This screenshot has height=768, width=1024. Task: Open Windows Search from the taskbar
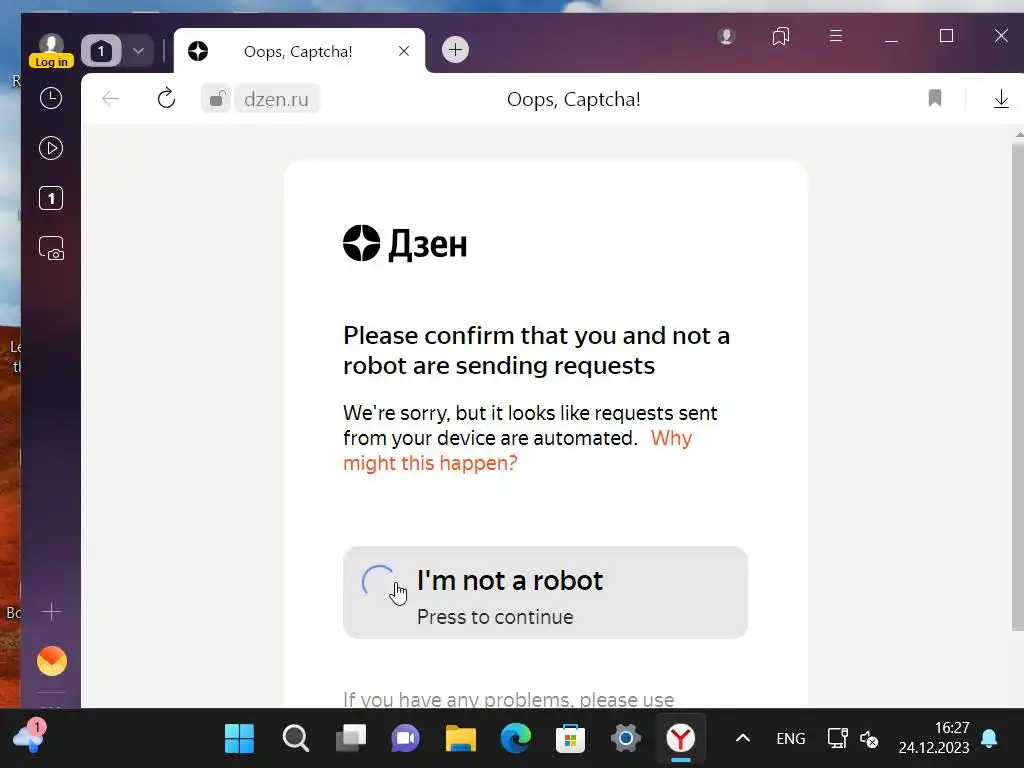click(295, 739)
